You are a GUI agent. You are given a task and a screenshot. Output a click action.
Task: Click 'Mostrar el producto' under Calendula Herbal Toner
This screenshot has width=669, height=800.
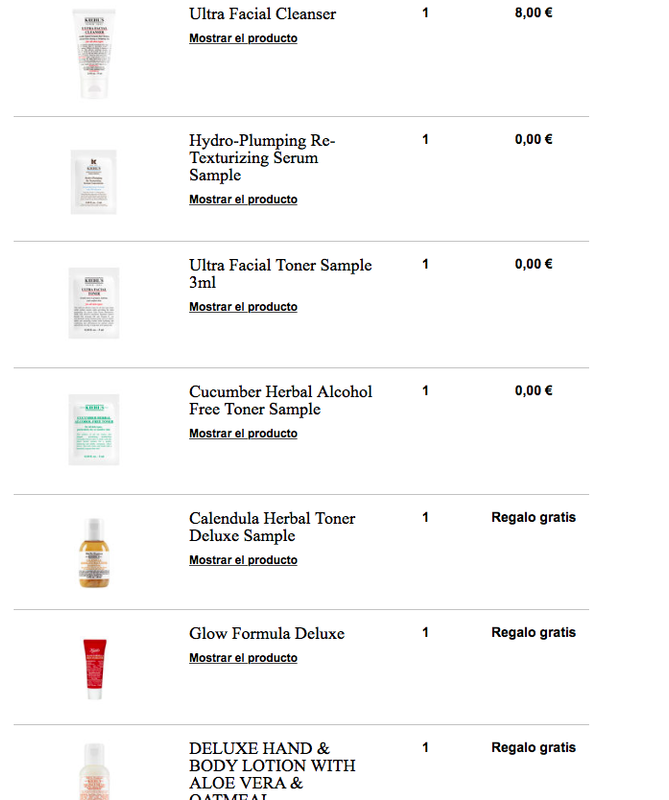[x=243, y=560]
